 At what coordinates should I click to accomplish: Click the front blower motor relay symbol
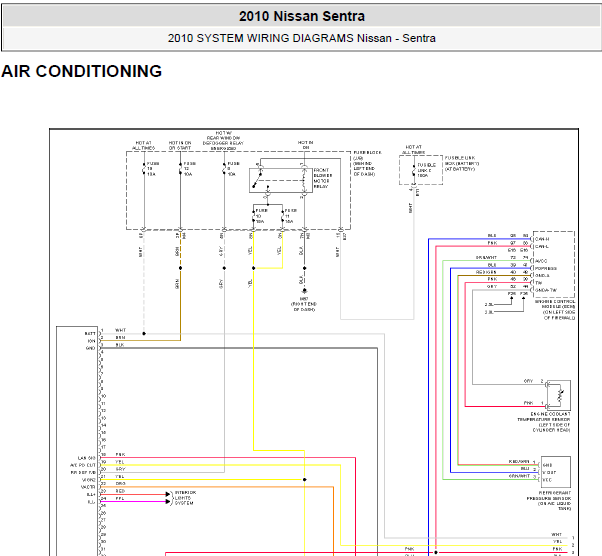click(x=281, y=180)
